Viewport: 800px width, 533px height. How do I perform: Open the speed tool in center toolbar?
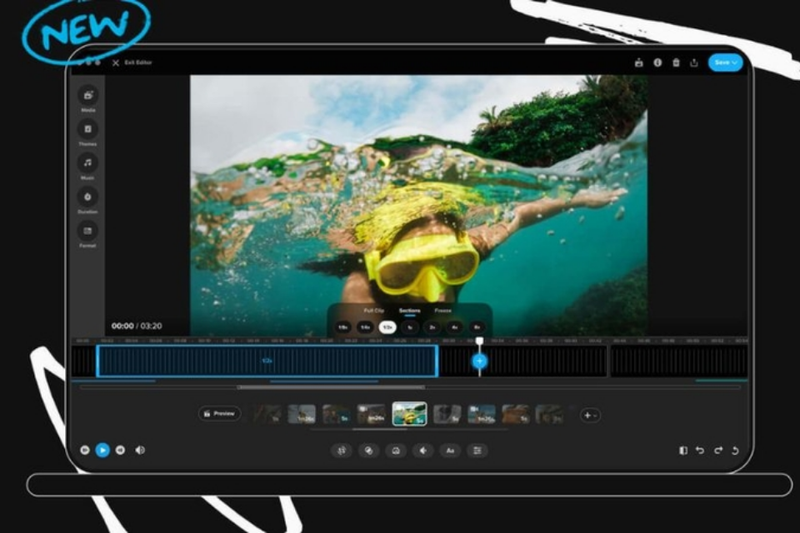395,451
